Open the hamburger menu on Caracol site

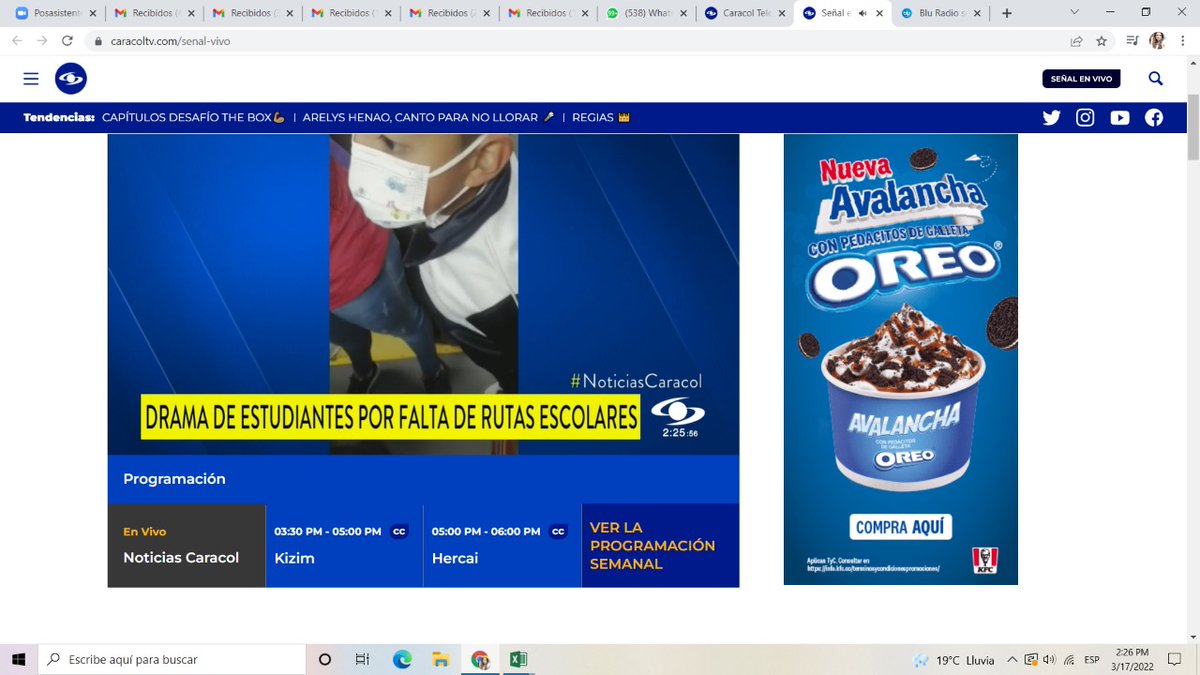(31, 79)
